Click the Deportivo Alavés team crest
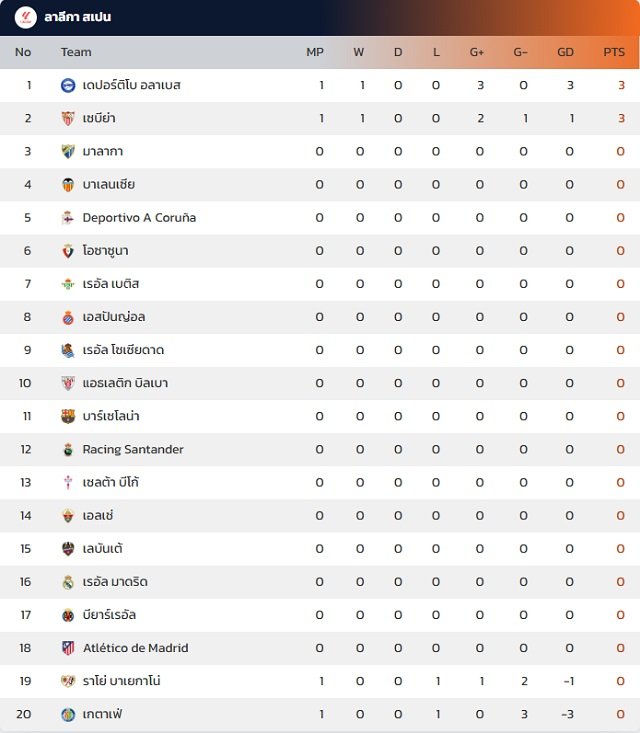 click(x=68, y=85)
